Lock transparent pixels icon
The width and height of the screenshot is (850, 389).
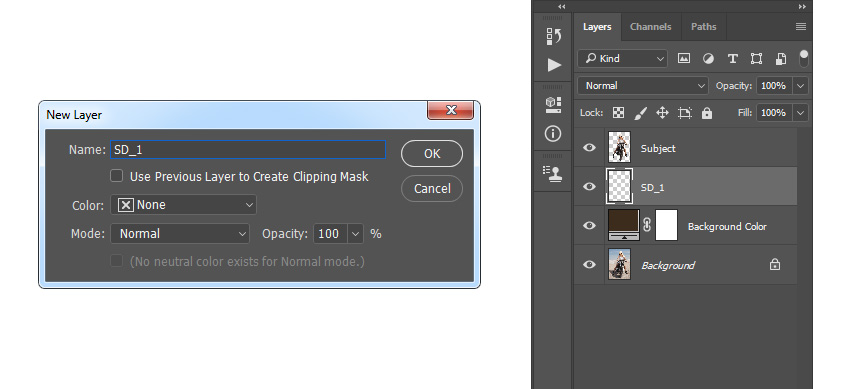click(x=618, y=113)
